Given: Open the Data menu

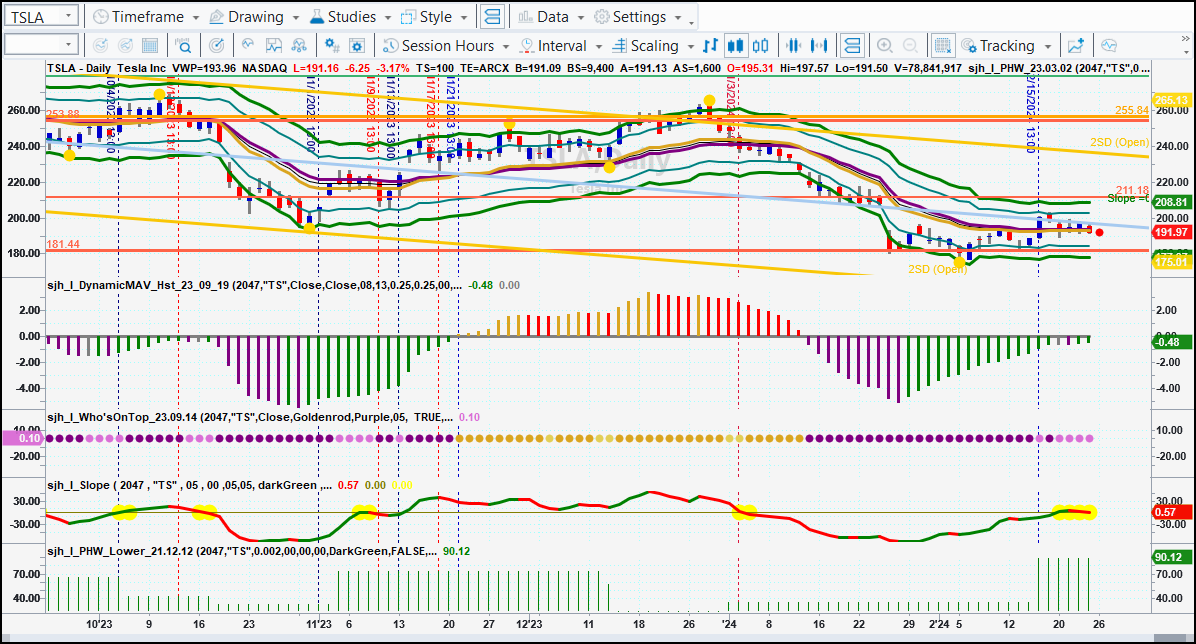Looking at the screenshot, I should click(551, 17).
